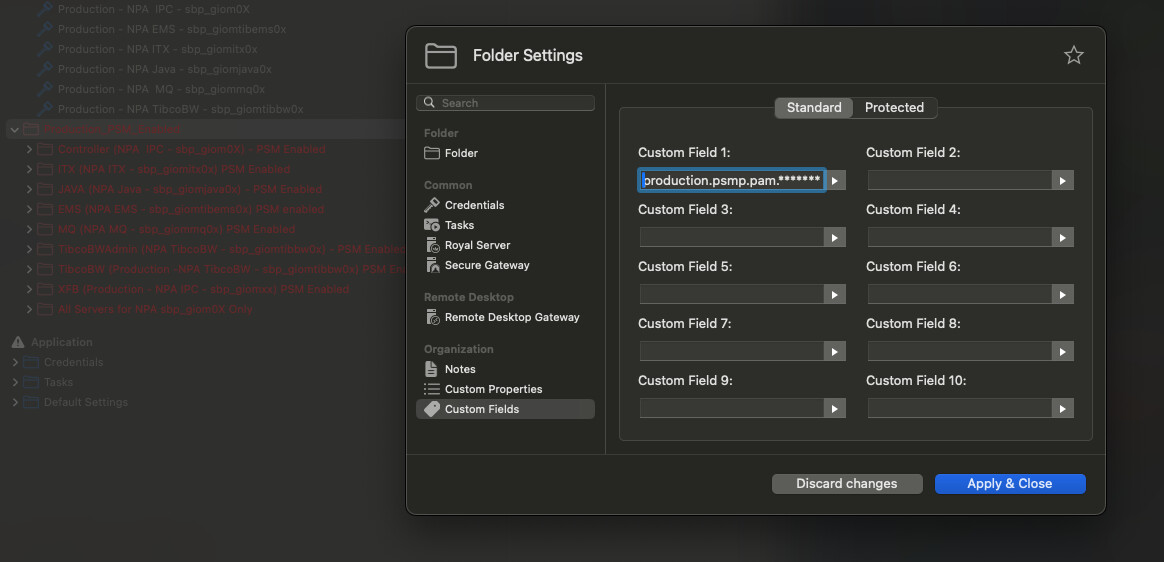Open the Custom Field 1 arrow menu
The height and width of the screenshot is (562, 1164).
point(836,181)
